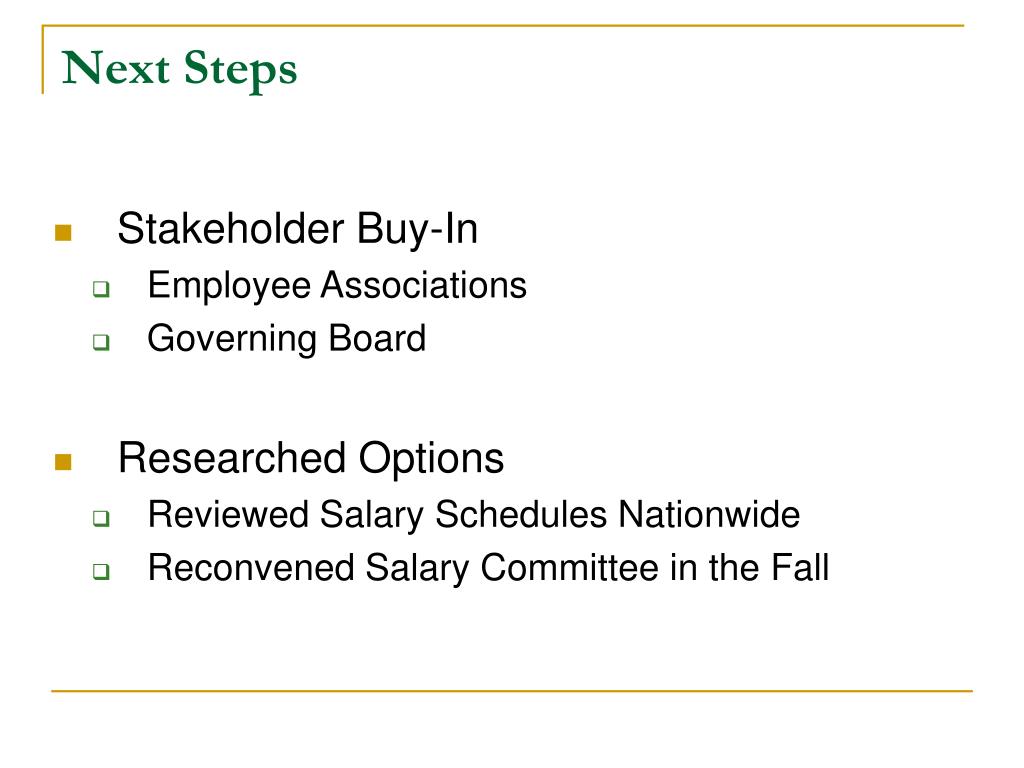Click the square bullet before Governing Board
This screenshot has height=768, width=1024.
tap(101, 342)
